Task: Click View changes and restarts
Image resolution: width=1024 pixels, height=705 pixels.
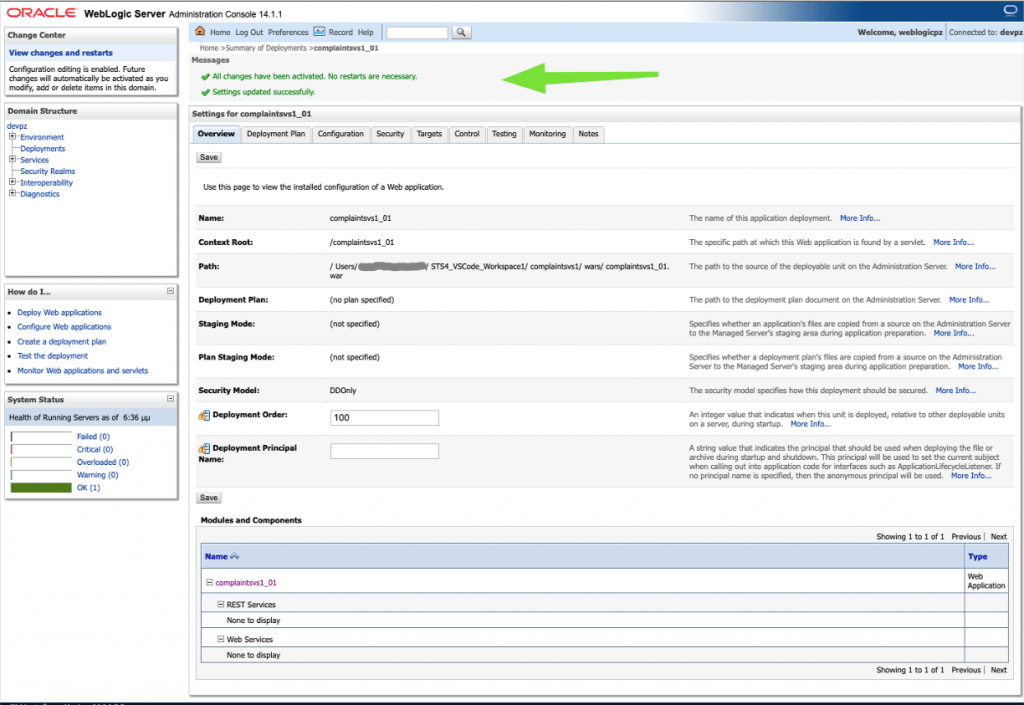Action: click(x=61, y=53)
